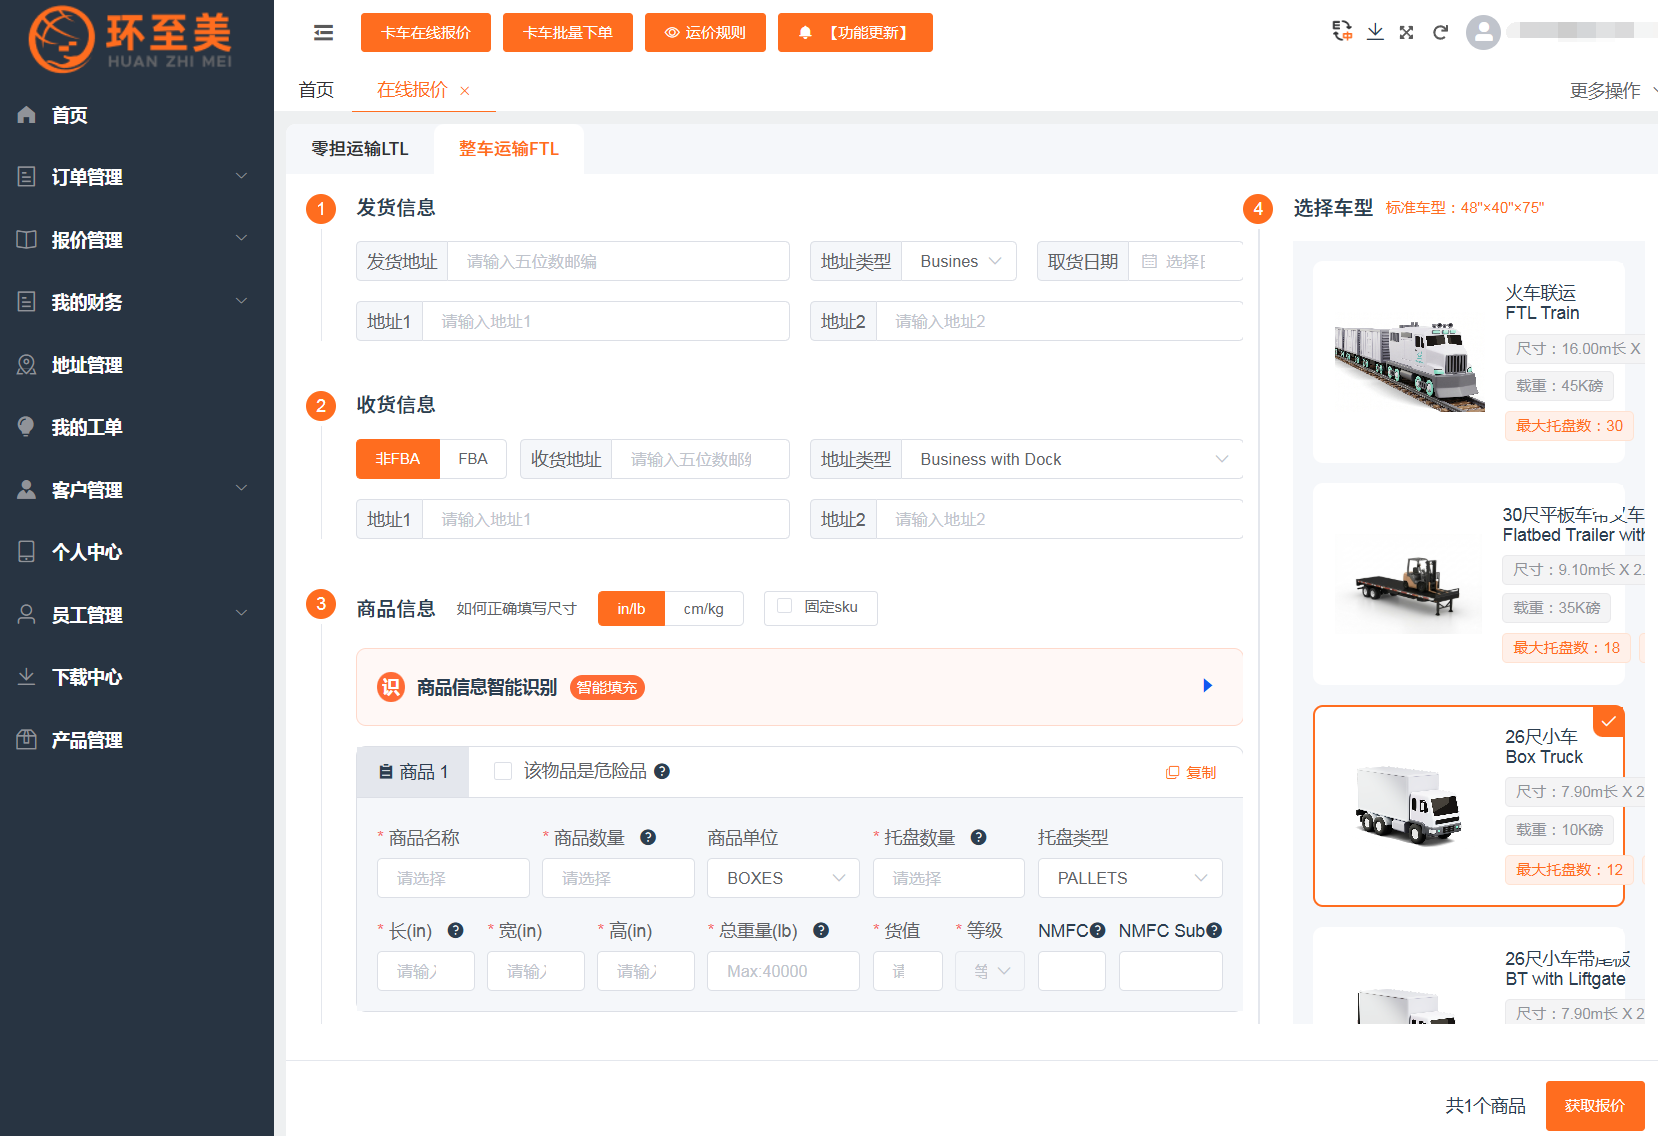This screenshot has width=1658, height=1136.
Task: Click the 复制 copy link
Action: (1191, 772)
